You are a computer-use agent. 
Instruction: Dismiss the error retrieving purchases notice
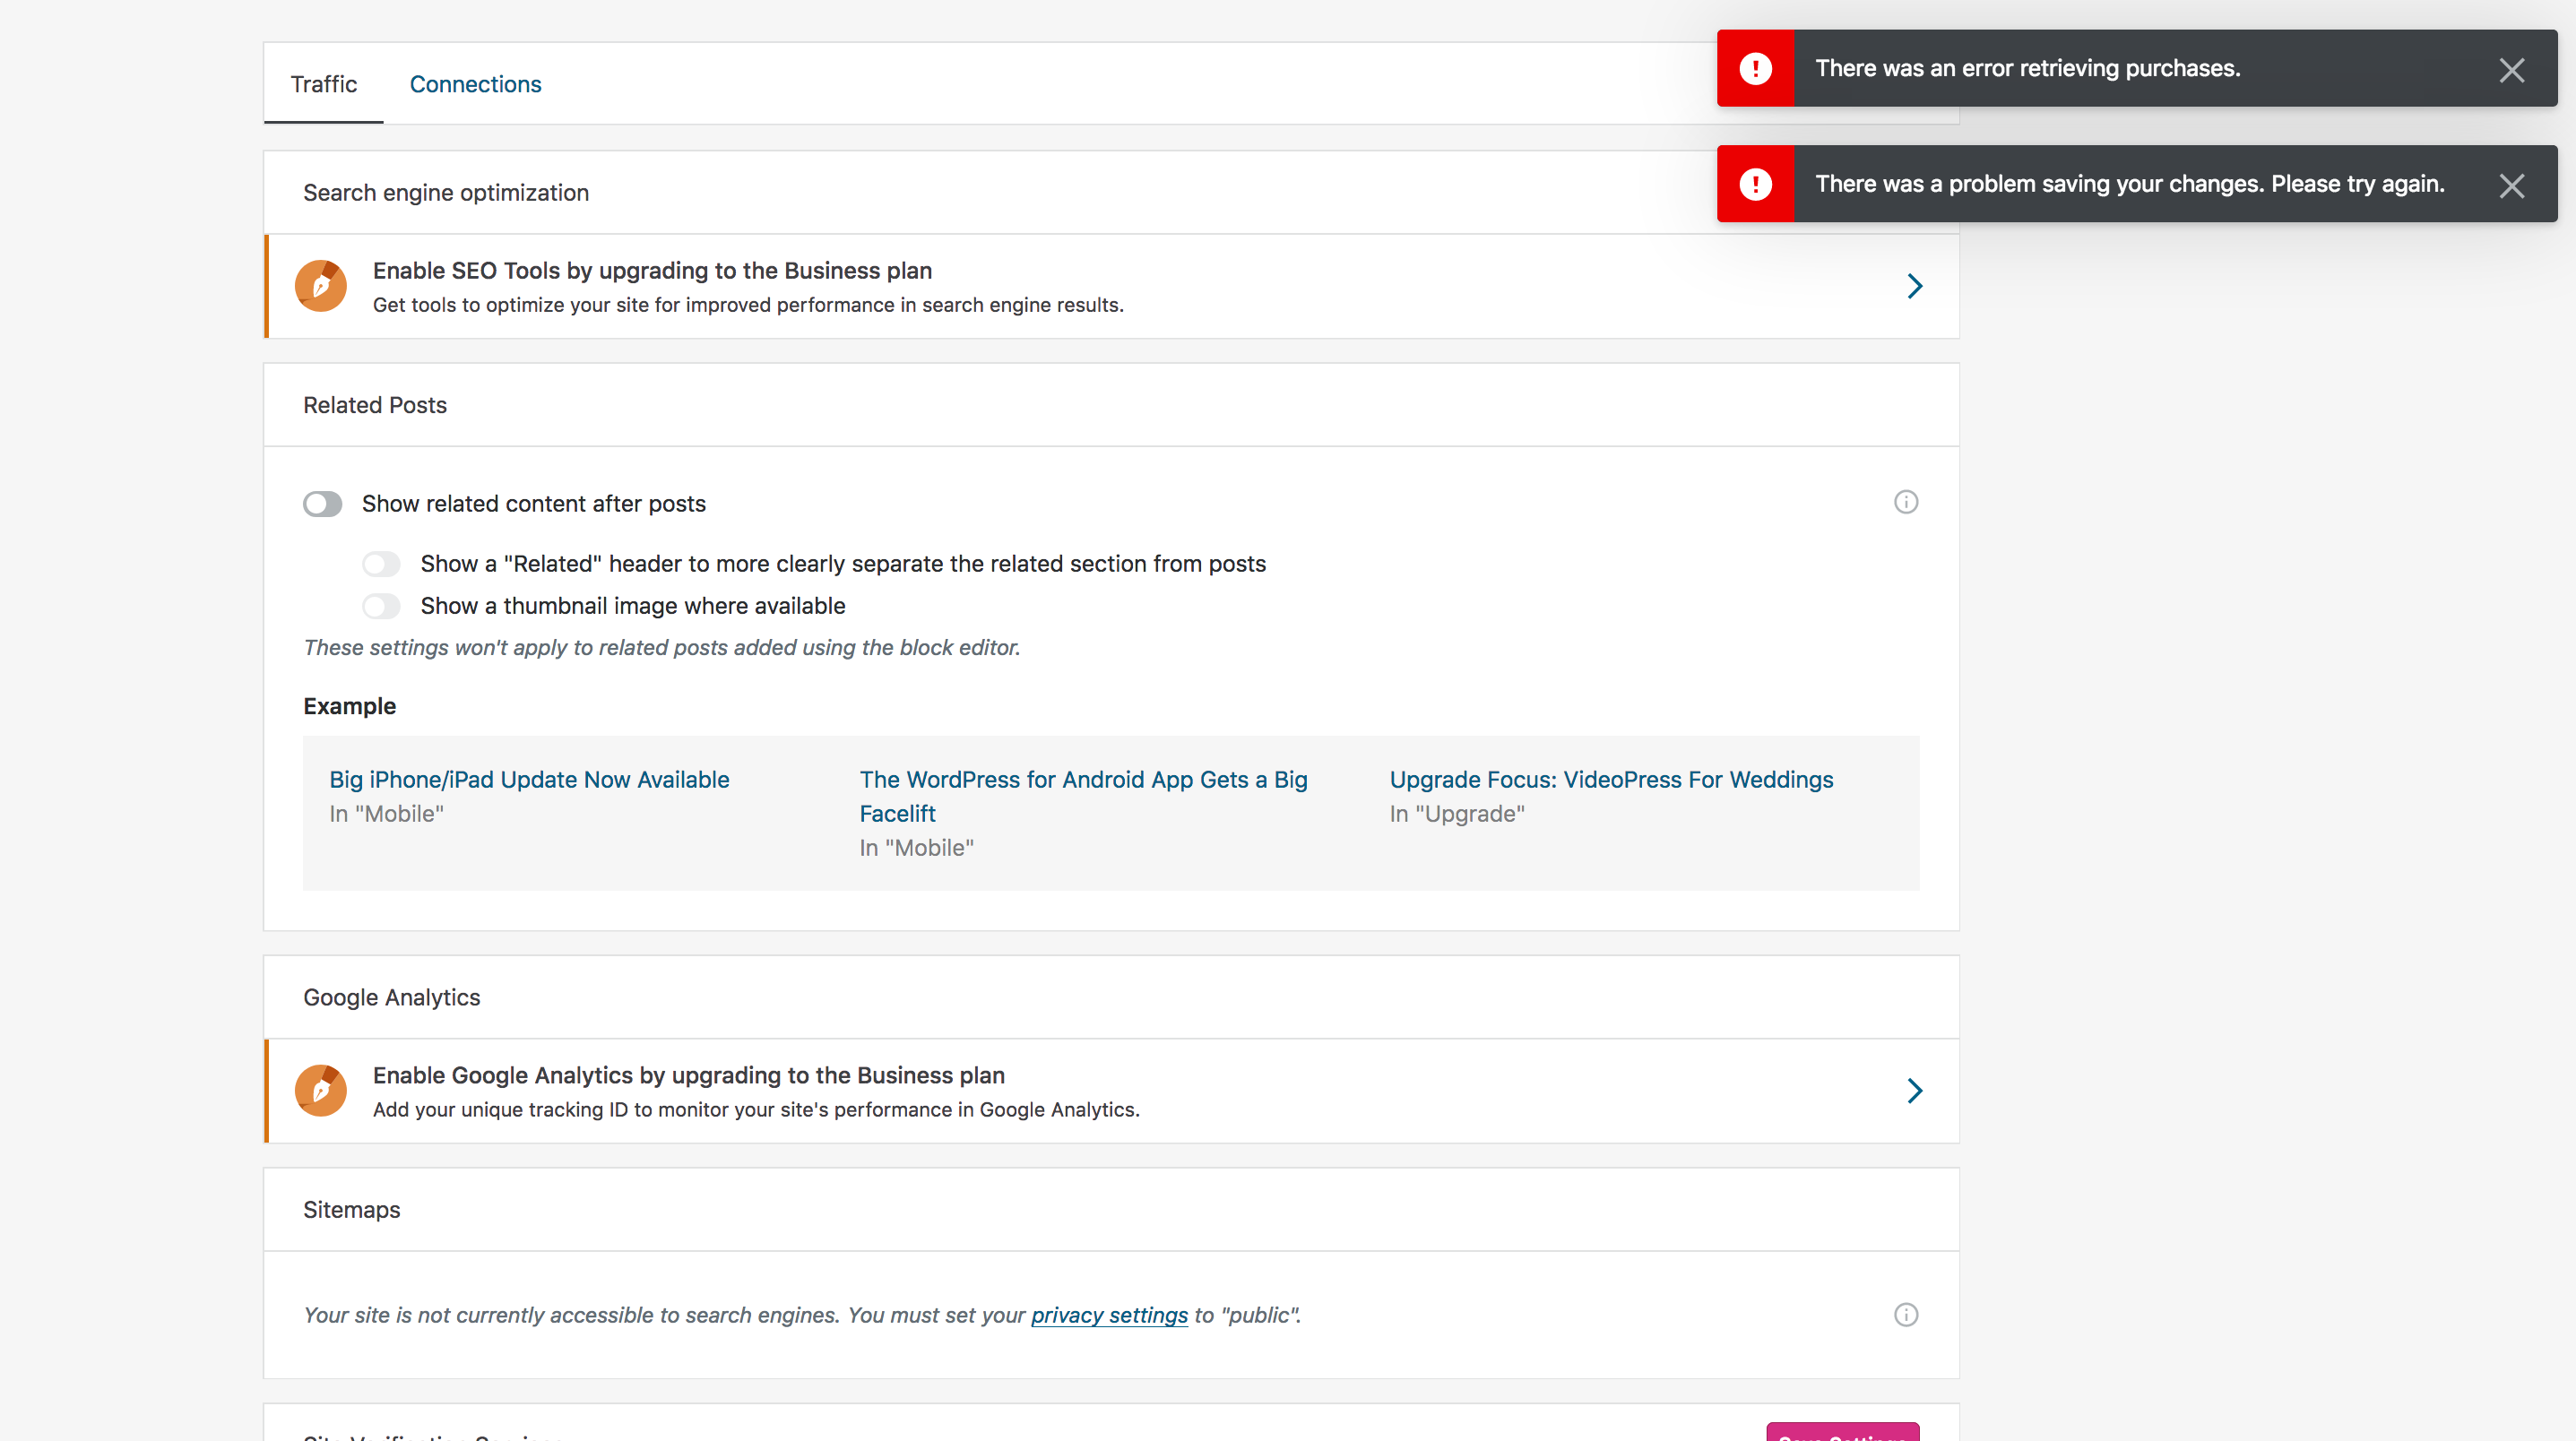[x=2511, y=70]
